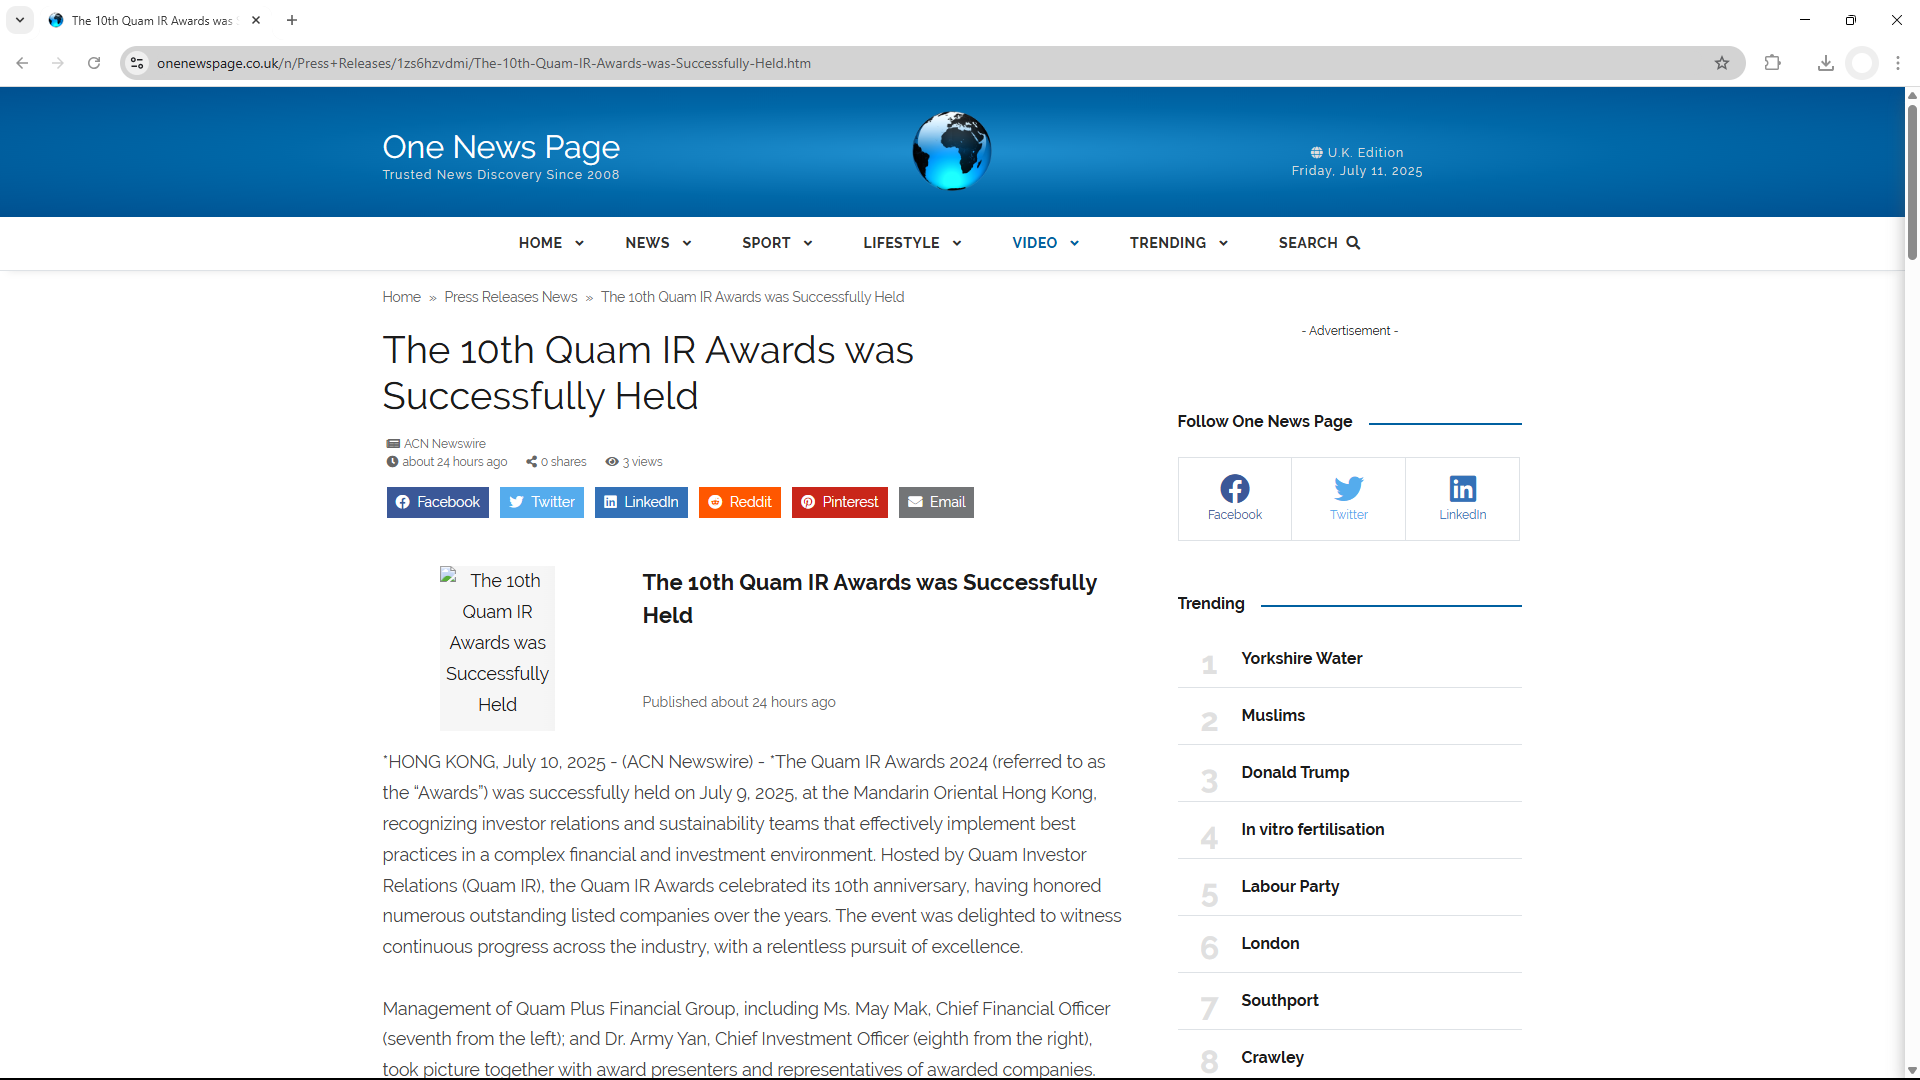Share article via Twitter button
The image size is (1920, 1080).
(x=542, y=502)
